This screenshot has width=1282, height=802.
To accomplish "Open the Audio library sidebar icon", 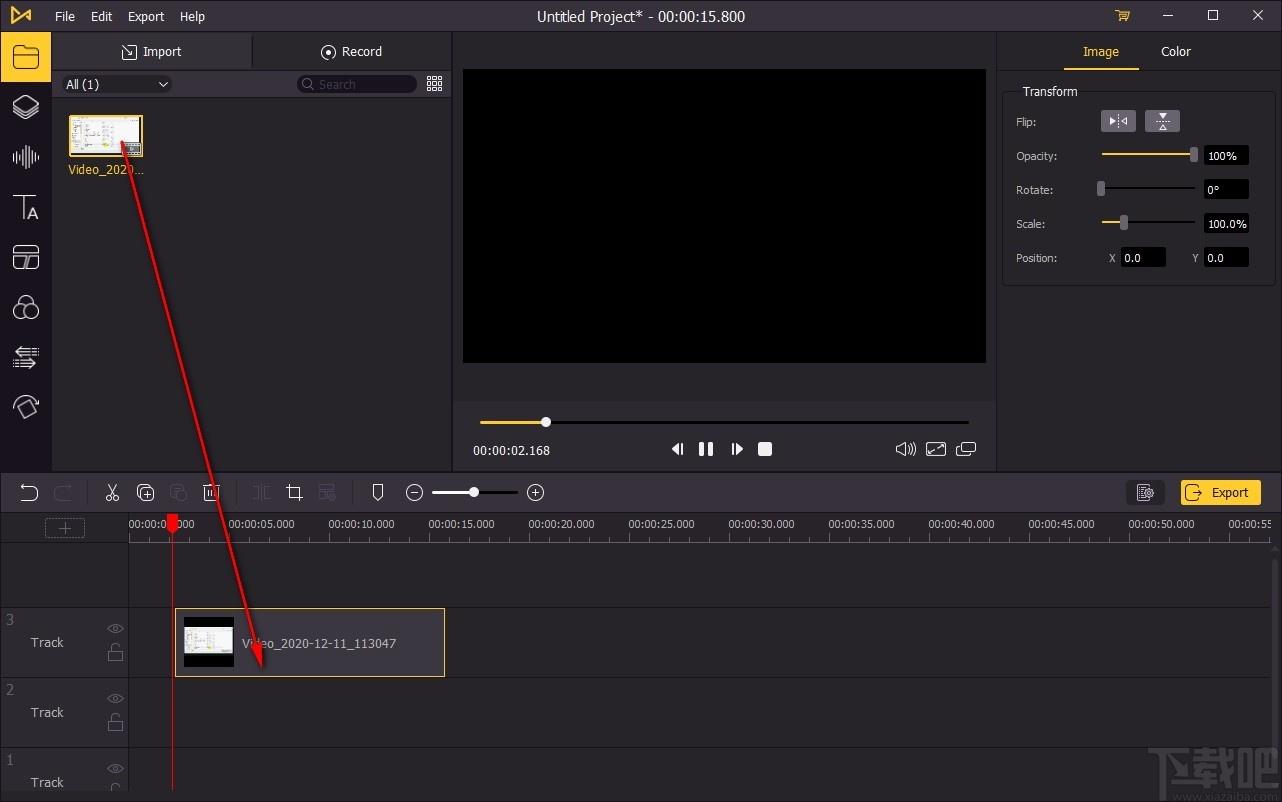I will pyautogui.click(x=25, y=157).
